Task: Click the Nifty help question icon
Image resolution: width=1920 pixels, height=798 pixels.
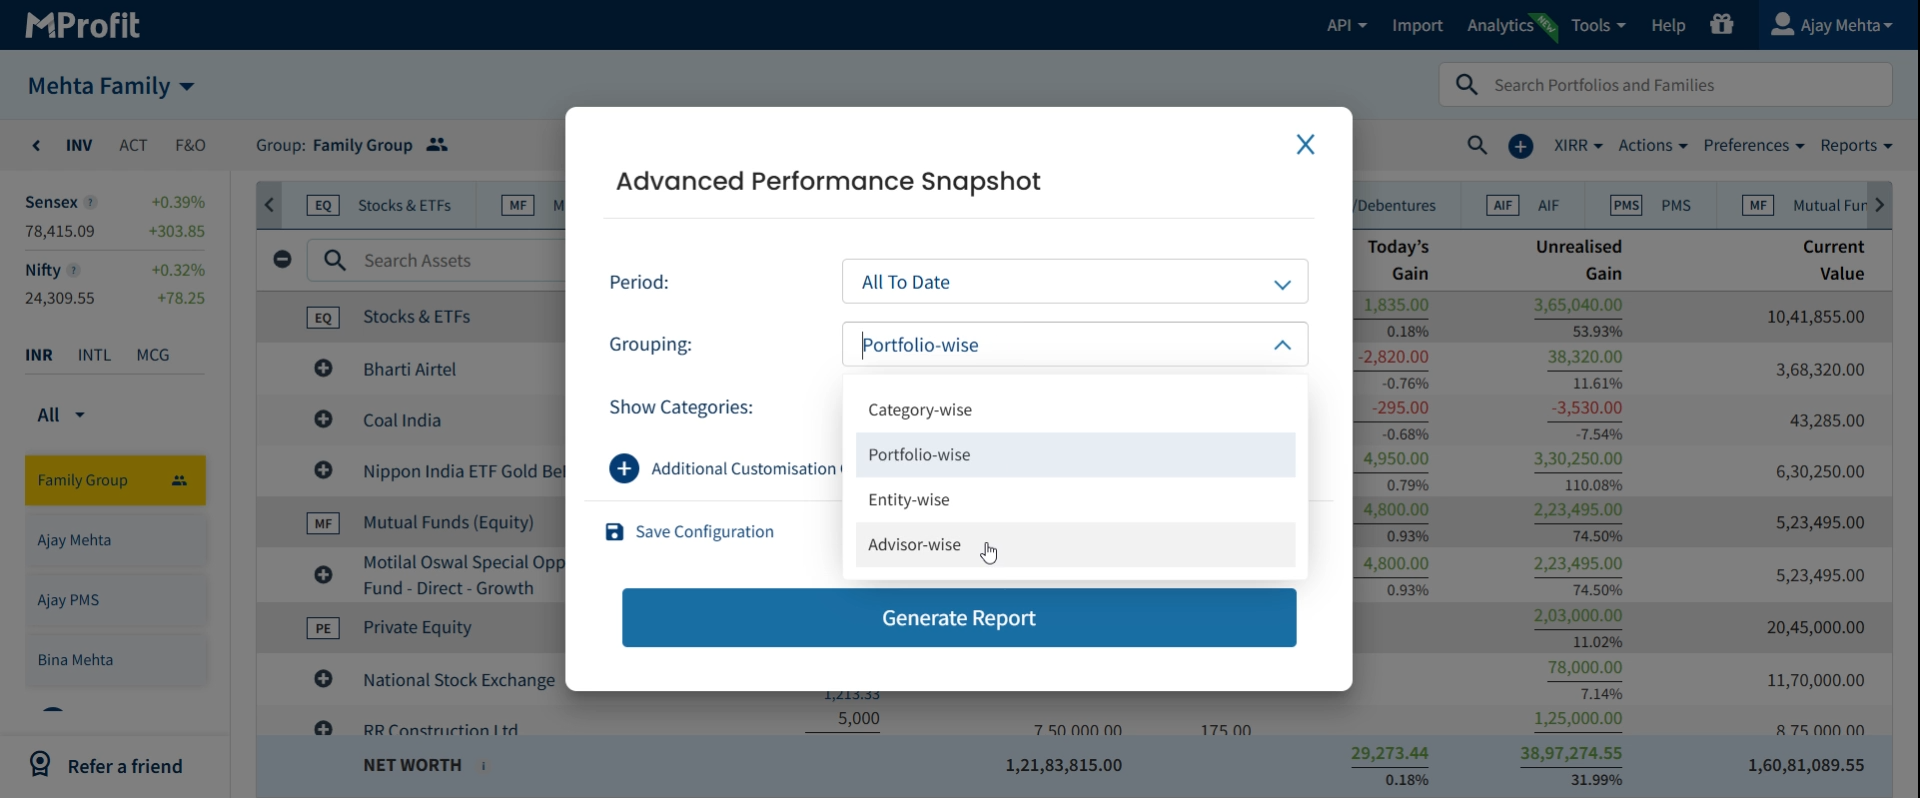Action: tap(74, 271)
